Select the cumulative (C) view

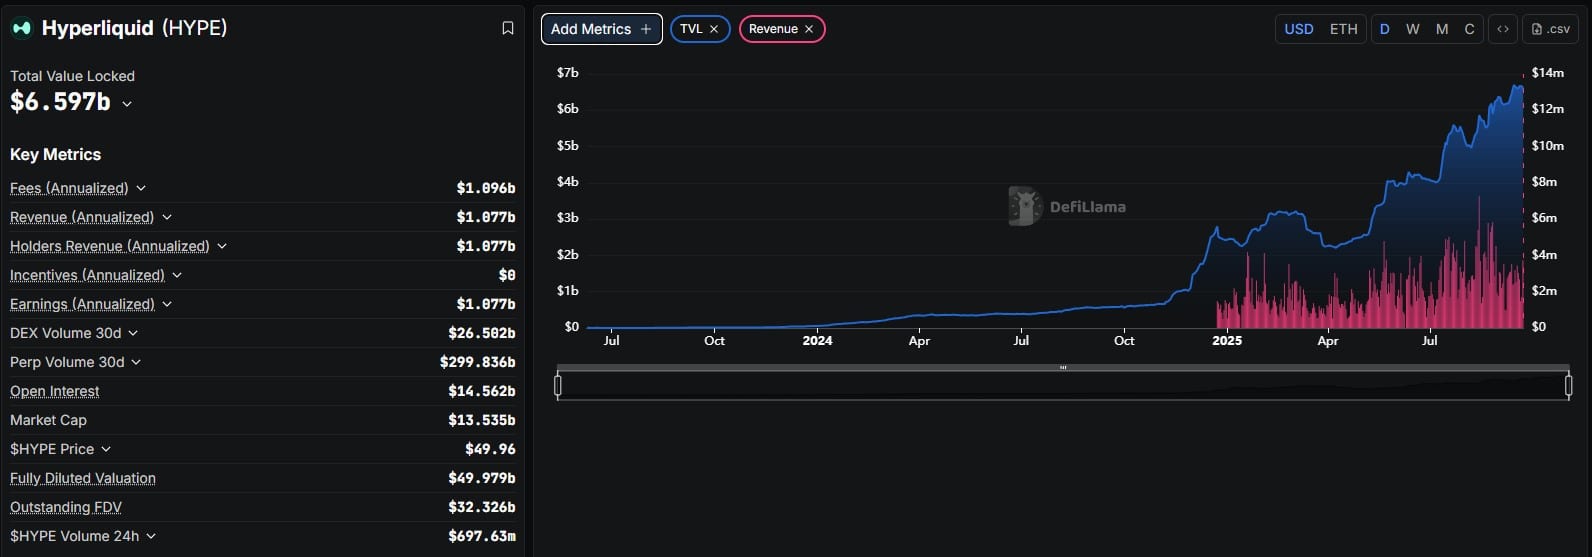(x=1470, y=29)
